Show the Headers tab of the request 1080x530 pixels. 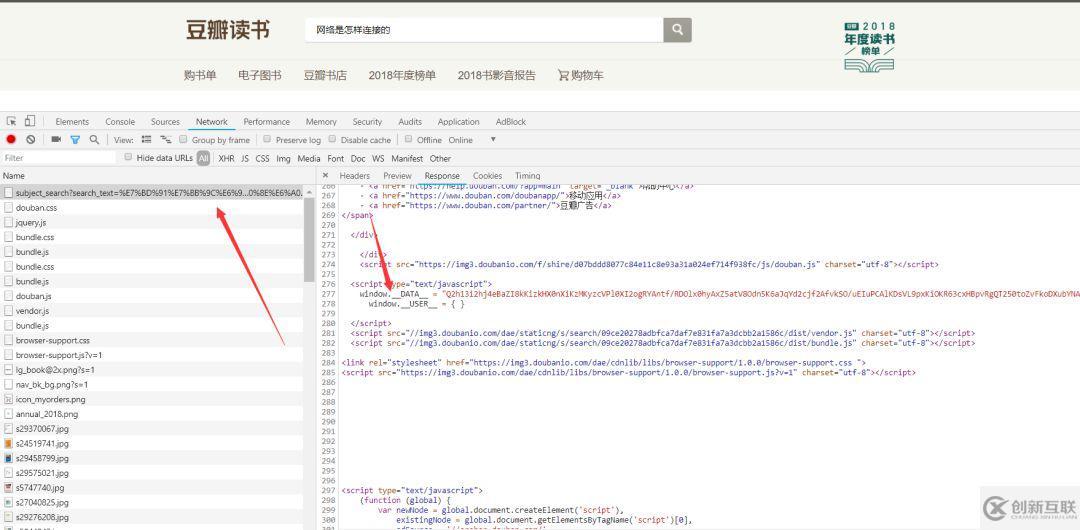pyautogui.click(x=355, y=176)
